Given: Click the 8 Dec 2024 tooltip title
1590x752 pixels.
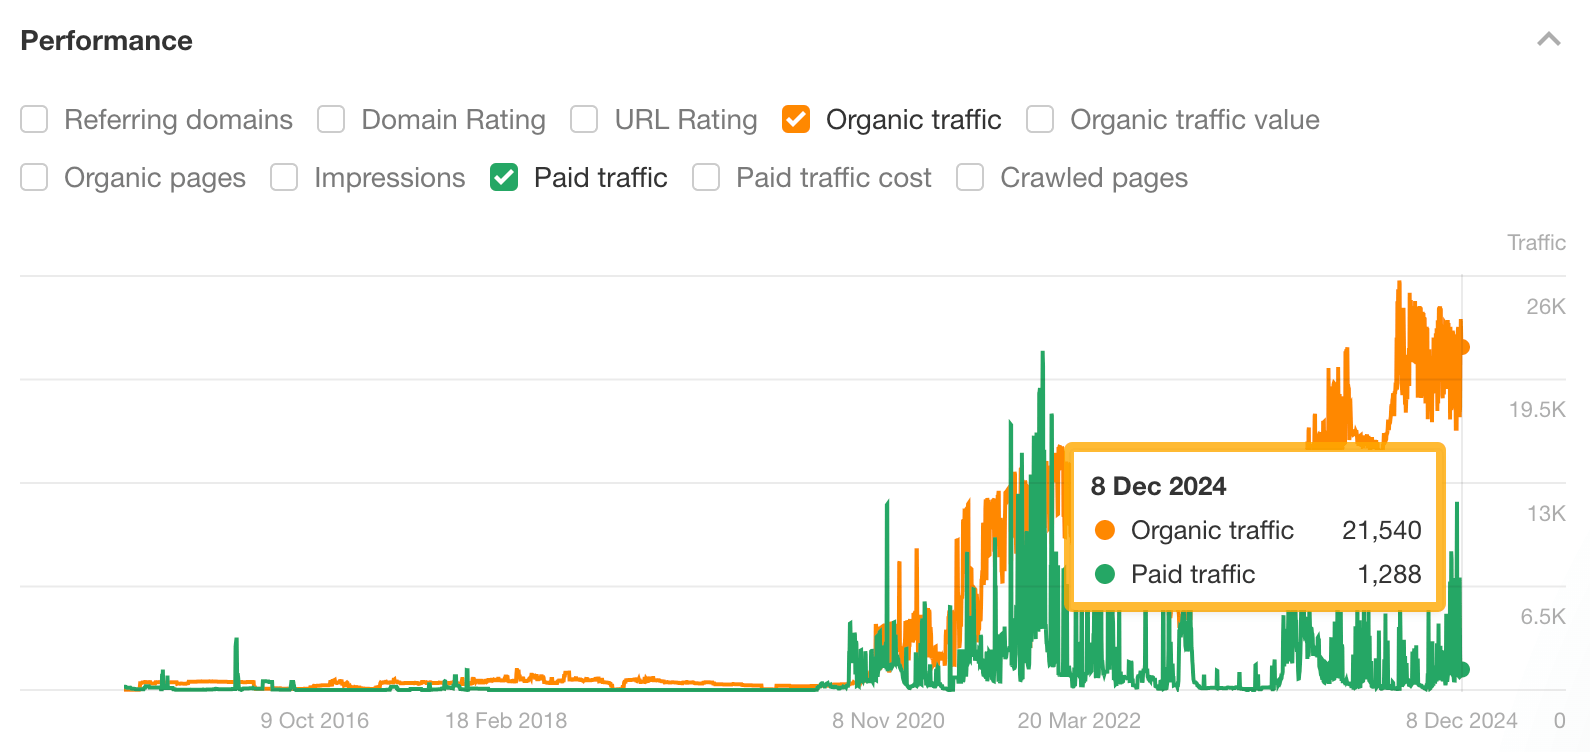Looking at the screenshot, I should [1159, 486].
